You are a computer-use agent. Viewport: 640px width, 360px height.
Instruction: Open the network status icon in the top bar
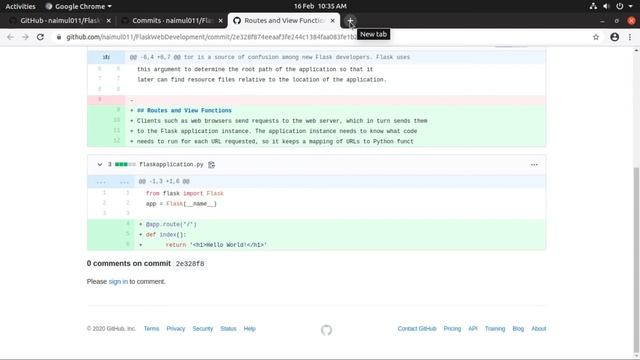593,6
